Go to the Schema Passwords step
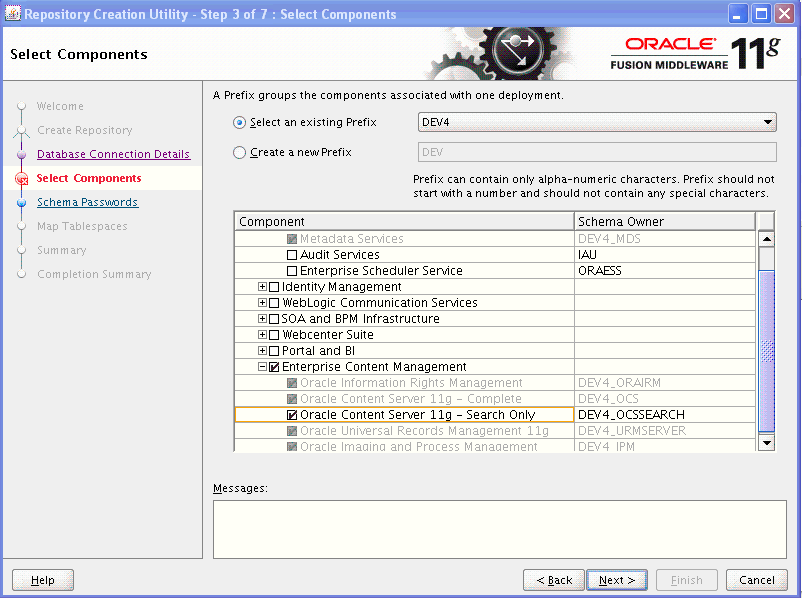 click(87, 203)
